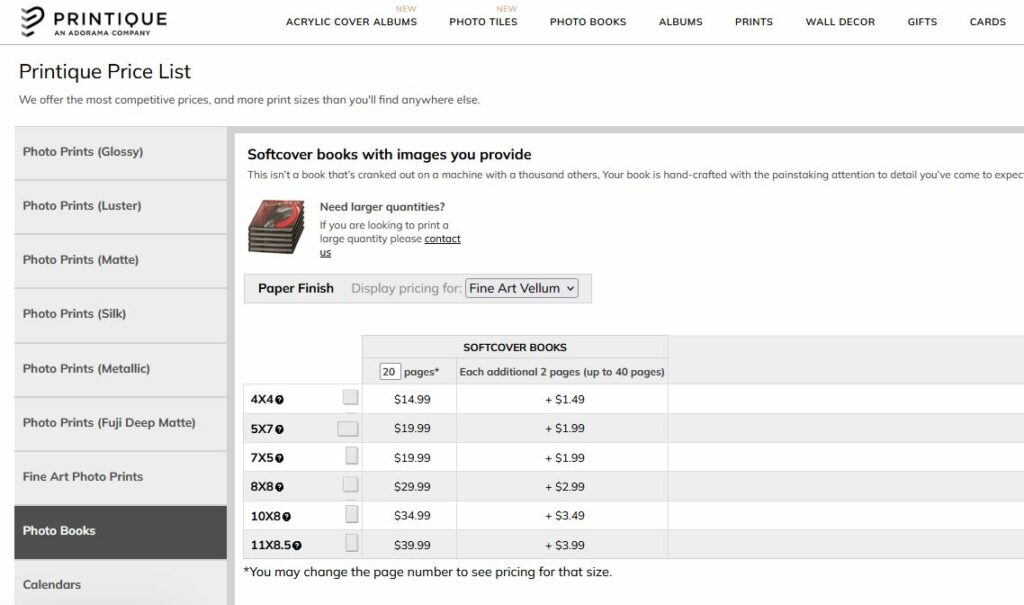This screenshot has width=1024, height=605.
Task: Click the + $2.99 additional pages price
Action: tap(565, 487)
